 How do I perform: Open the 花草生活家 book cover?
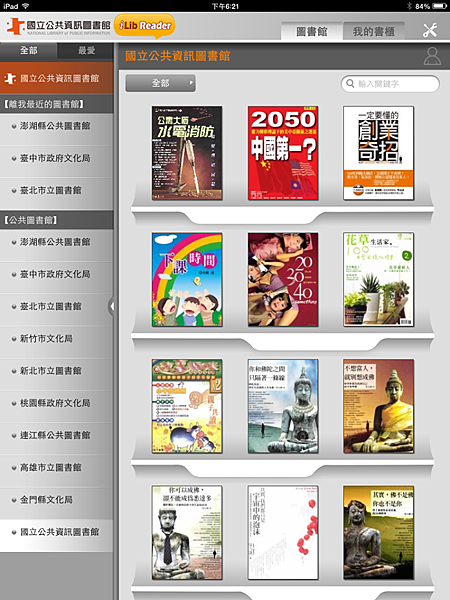point(378,279)
